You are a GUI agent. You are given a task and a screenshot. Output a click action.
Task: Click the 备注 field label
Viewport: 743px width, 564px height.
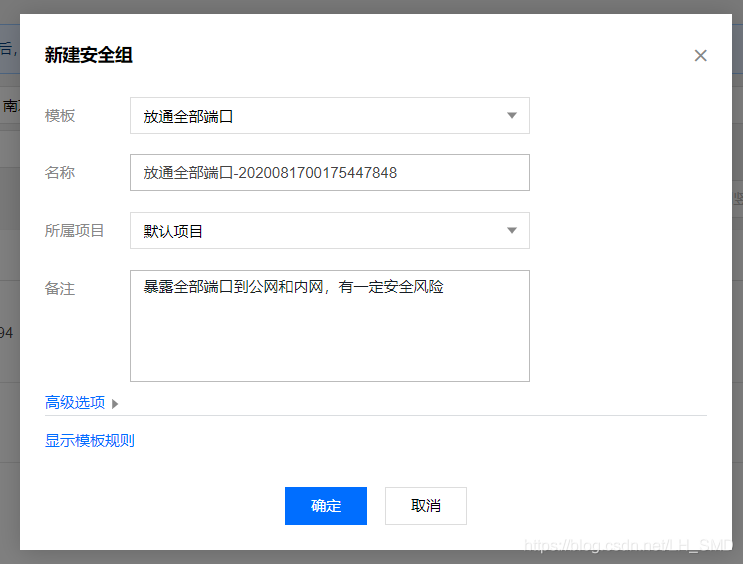[x=60, y=289]
